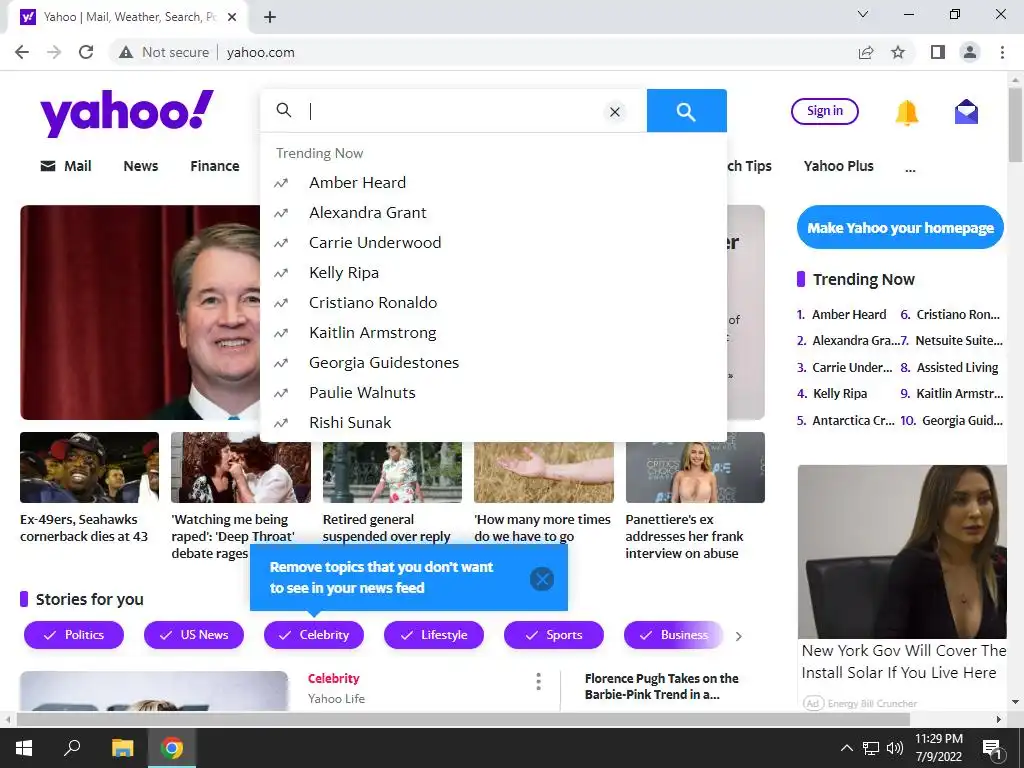Viewport: 1024px width, 768px height.
Task: Open Windows notification center
Action: coord(993,749)
